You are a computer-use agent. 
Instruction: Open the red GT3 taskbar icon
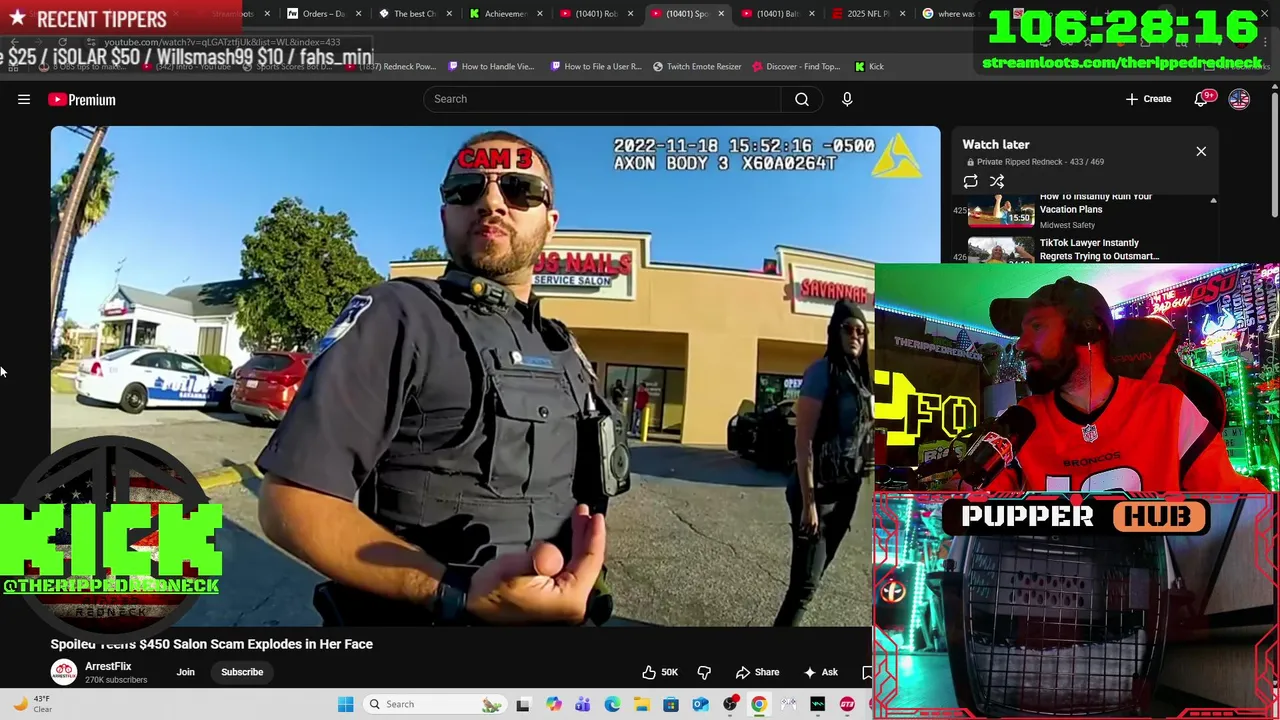pyautogui.click(x=848, y=704)
